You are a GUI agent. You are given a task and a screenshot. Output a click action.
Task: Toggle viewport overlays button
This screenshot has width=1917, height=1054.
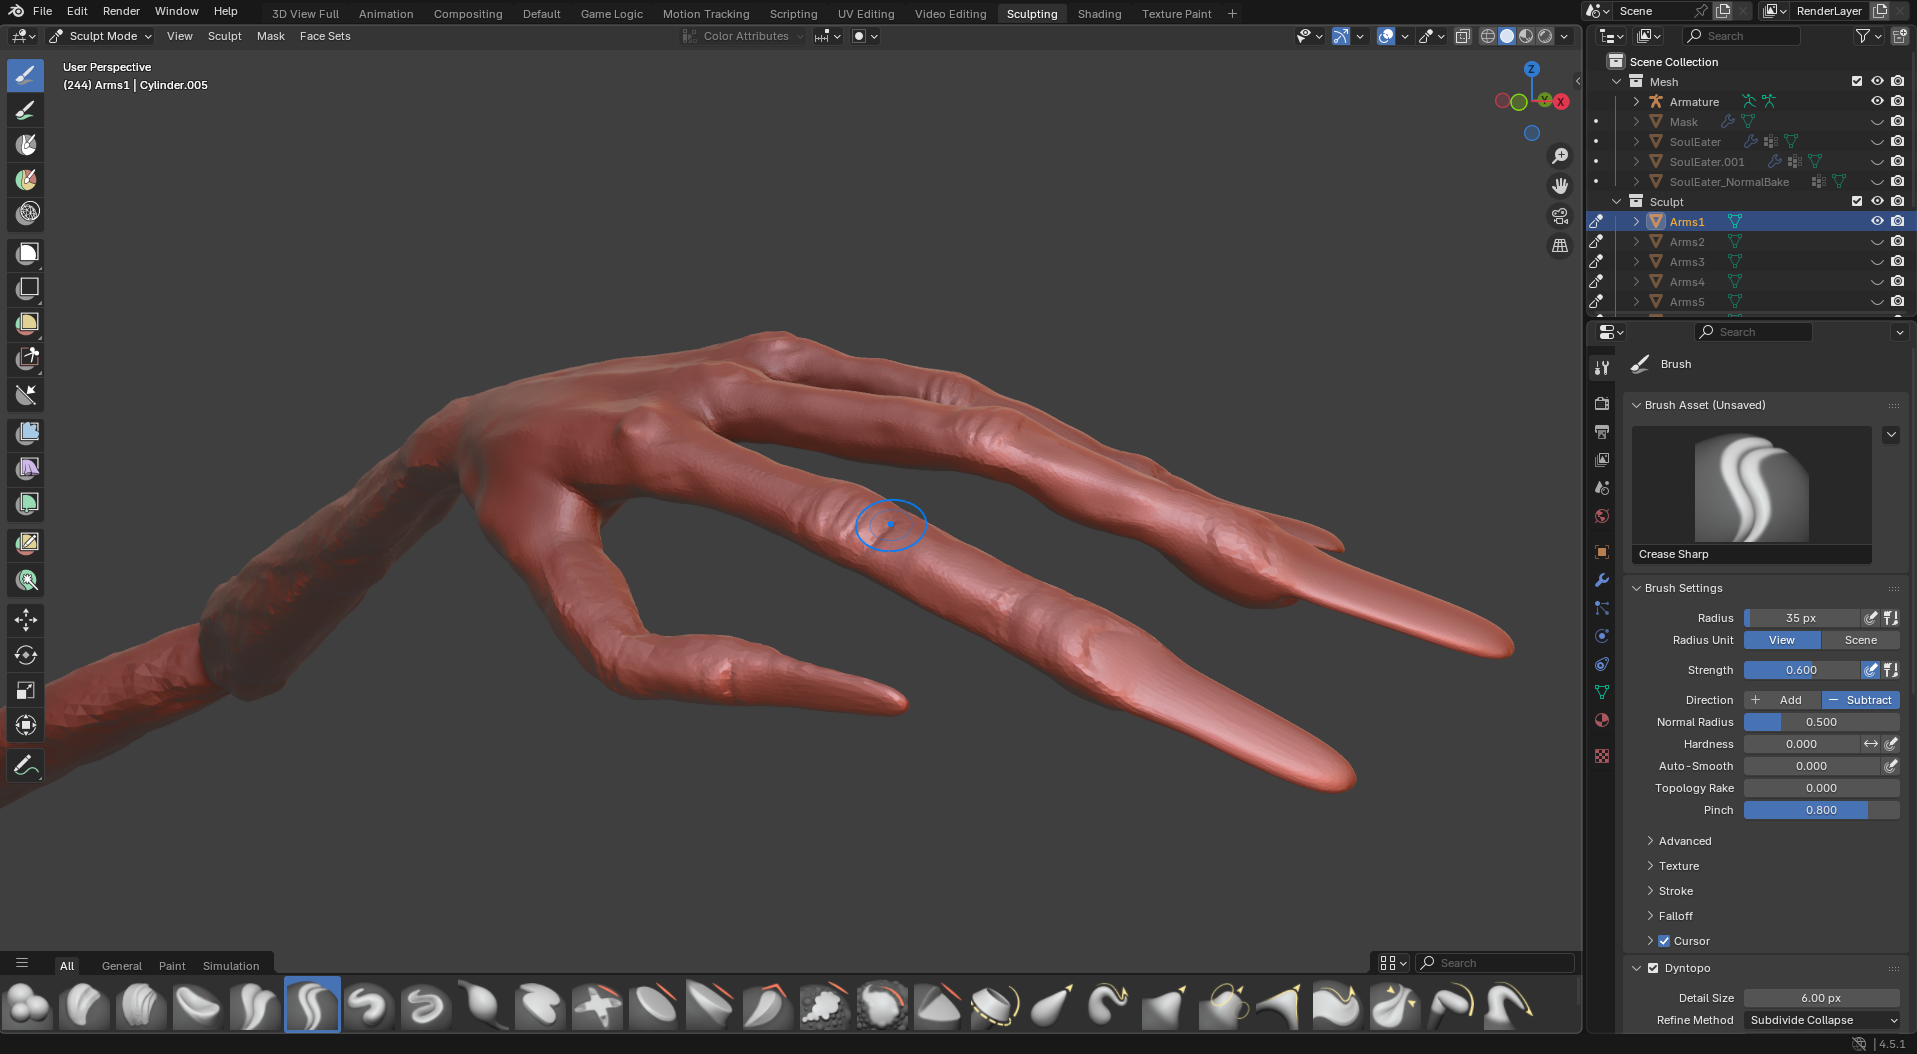(1386, 36)
